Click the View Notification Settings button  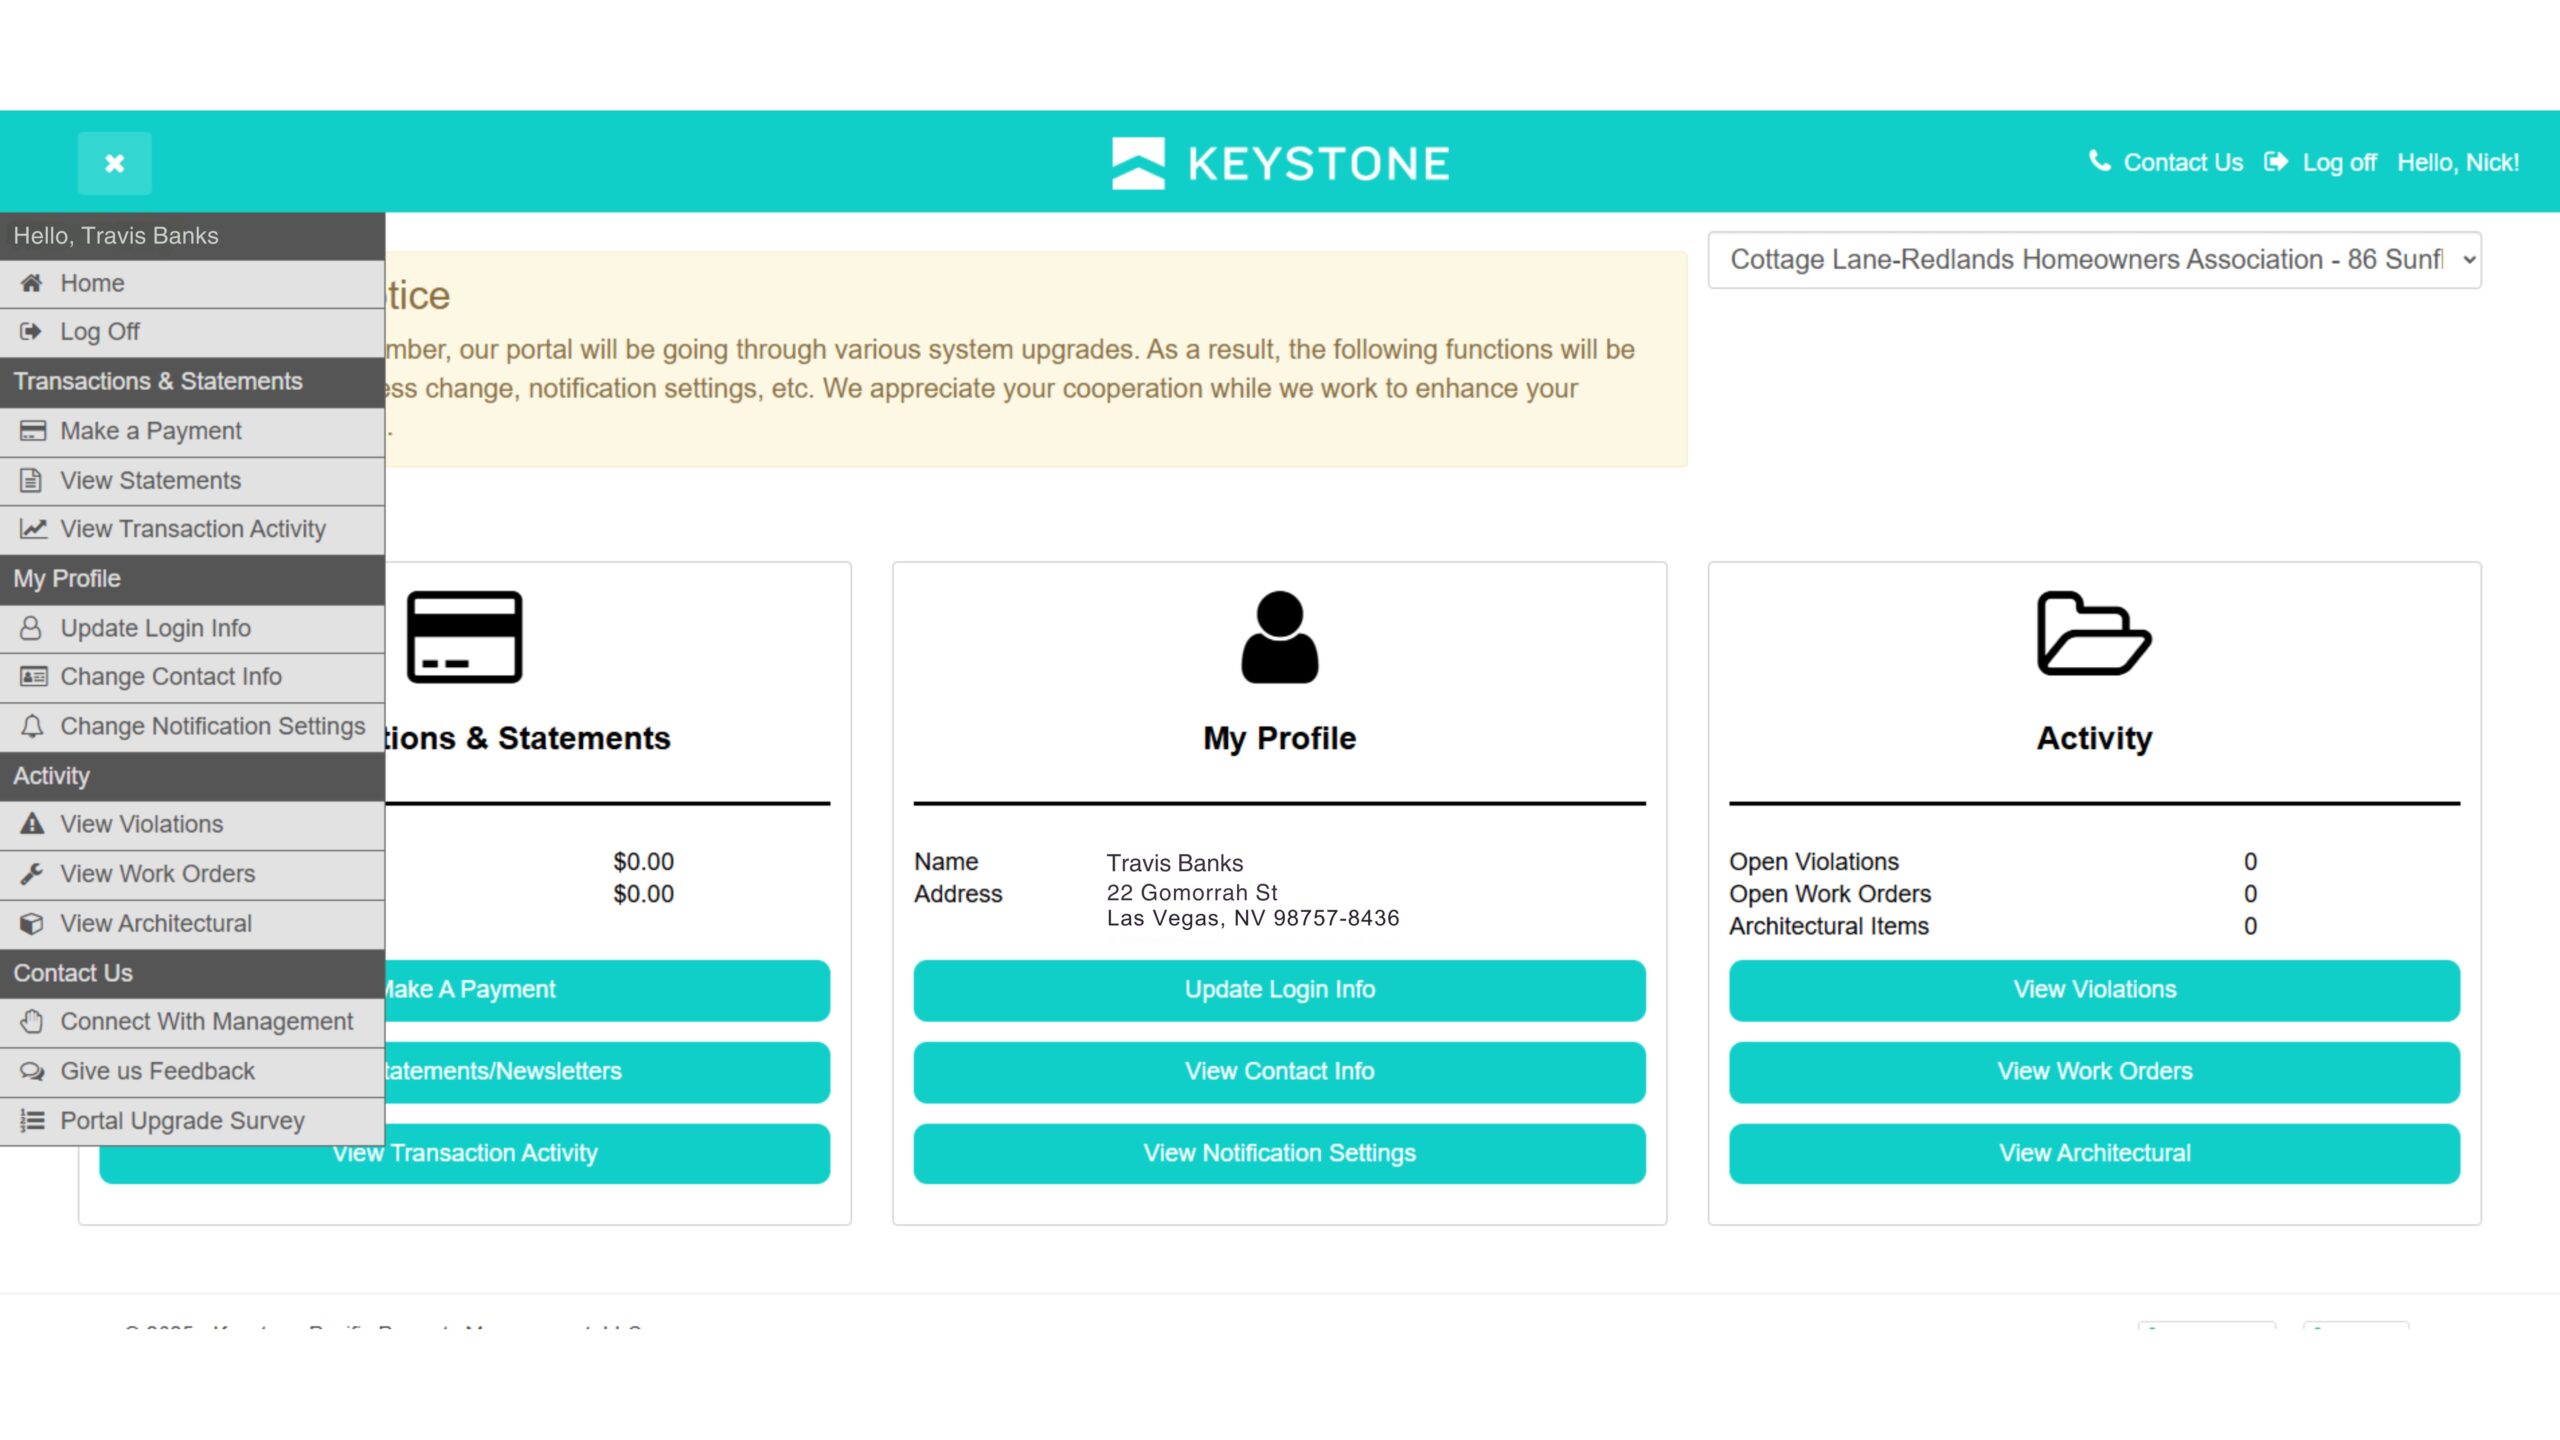[x=1279, y=1154]
